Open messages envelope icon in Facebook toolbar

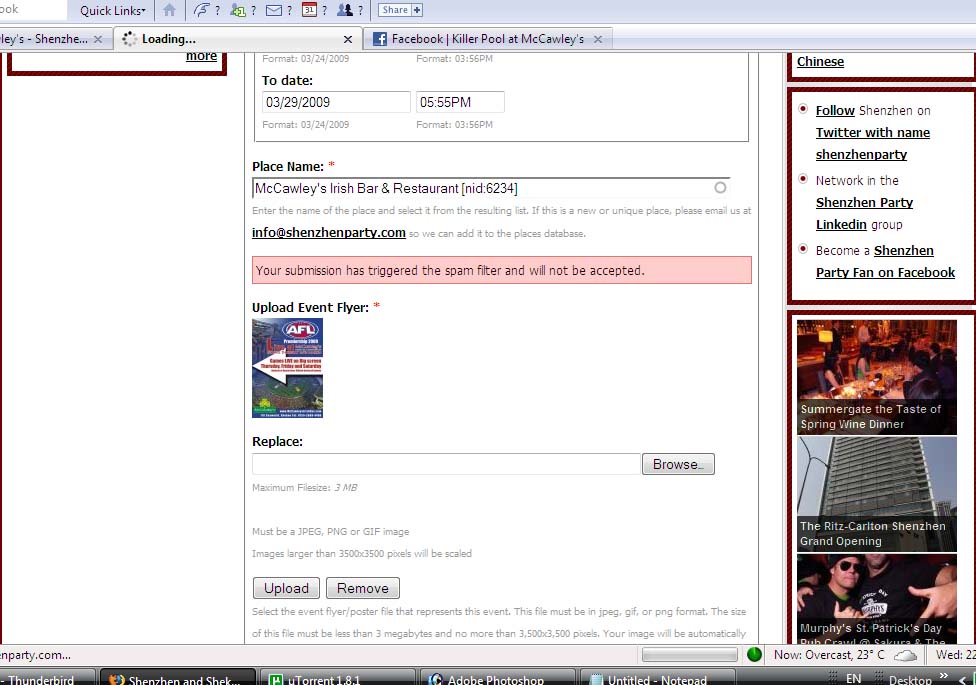coord(274,10)
